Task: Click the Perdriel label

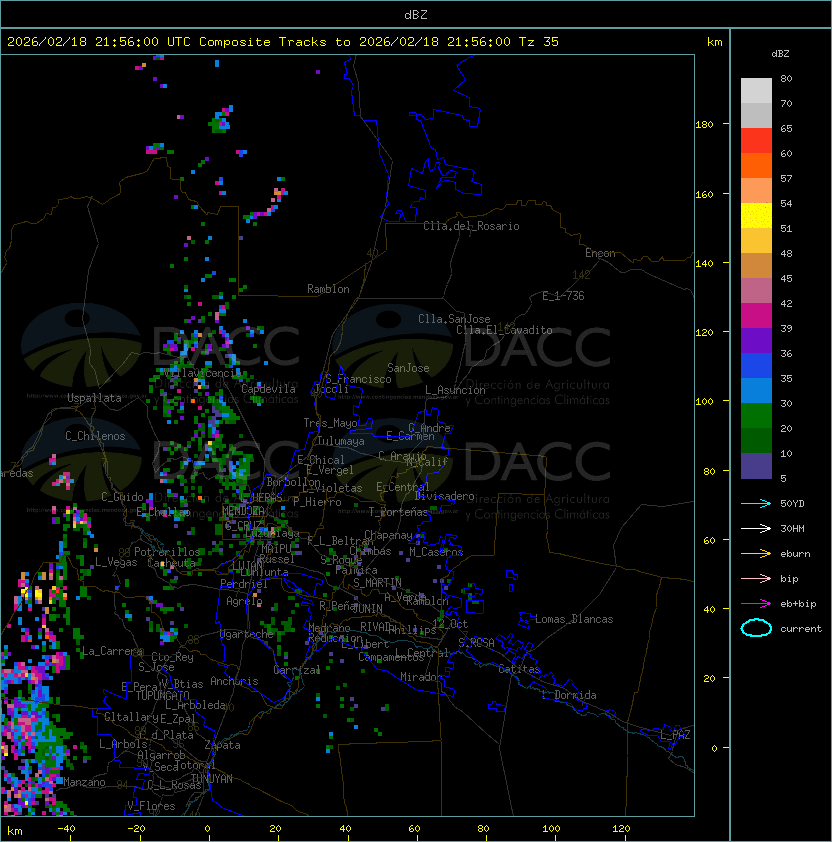Action: point(244,584)
